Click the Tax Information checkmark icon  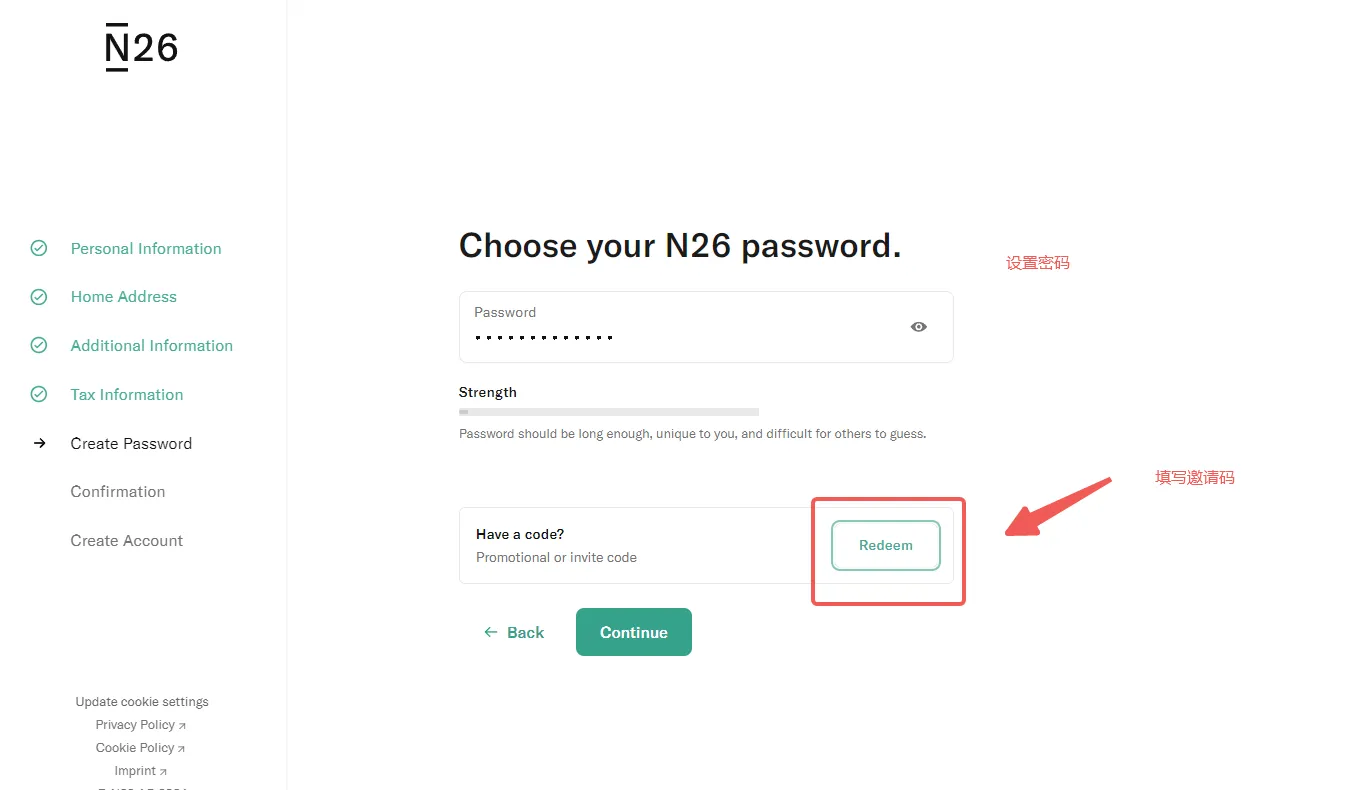[39, 394]
